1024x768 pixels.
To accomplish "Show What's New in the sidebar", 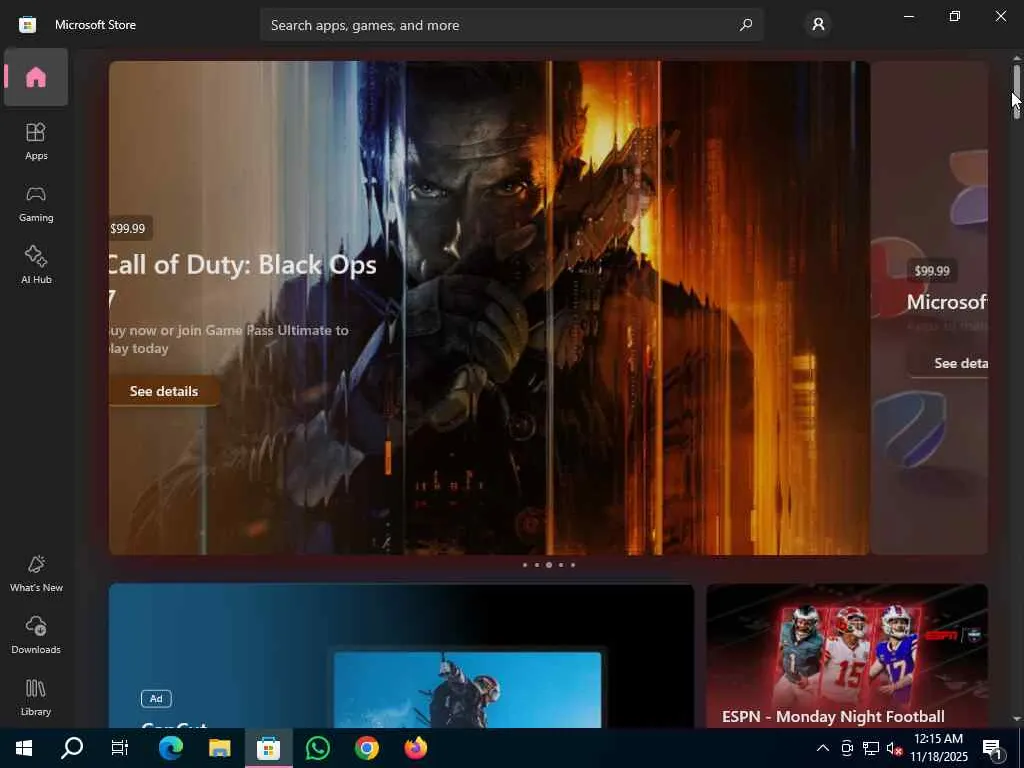I will (36, 573).
